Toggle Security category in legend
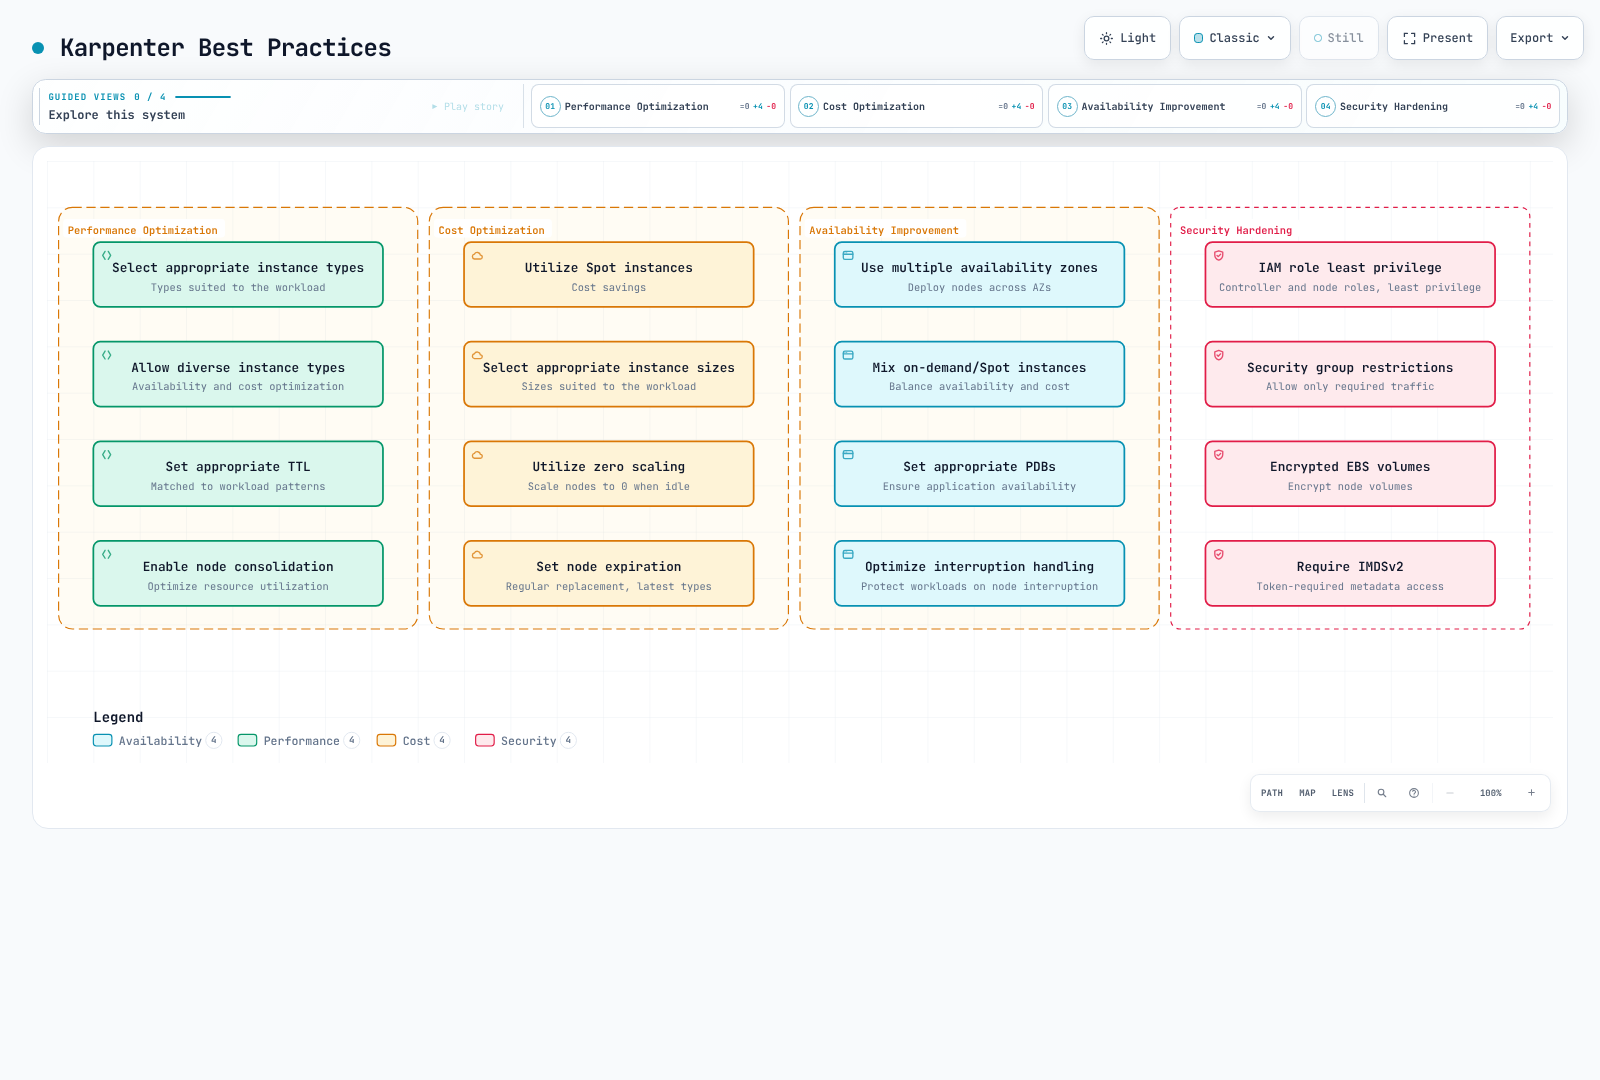The image size is (1600, 1080). pos(525,741)
